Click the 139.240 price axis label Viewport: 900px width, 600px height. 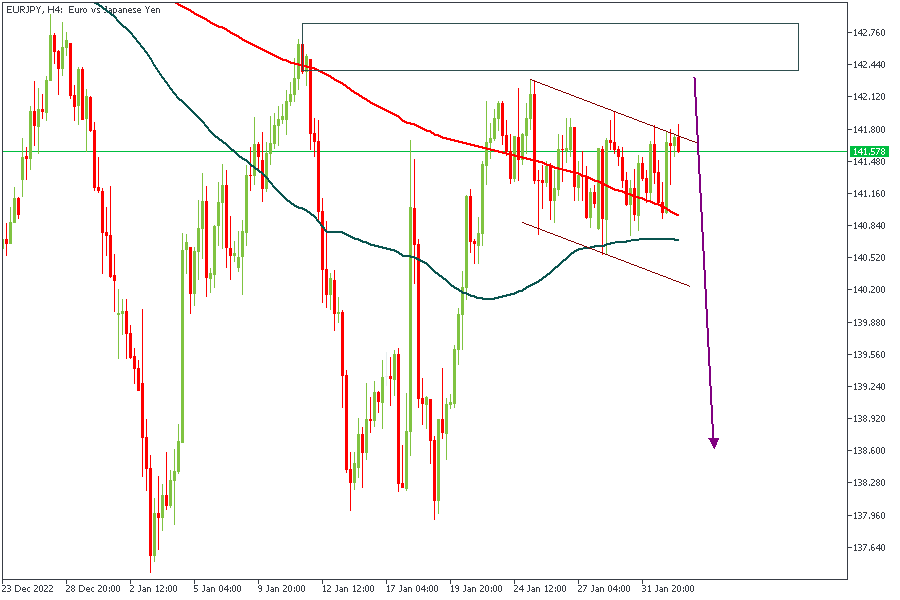867,387
